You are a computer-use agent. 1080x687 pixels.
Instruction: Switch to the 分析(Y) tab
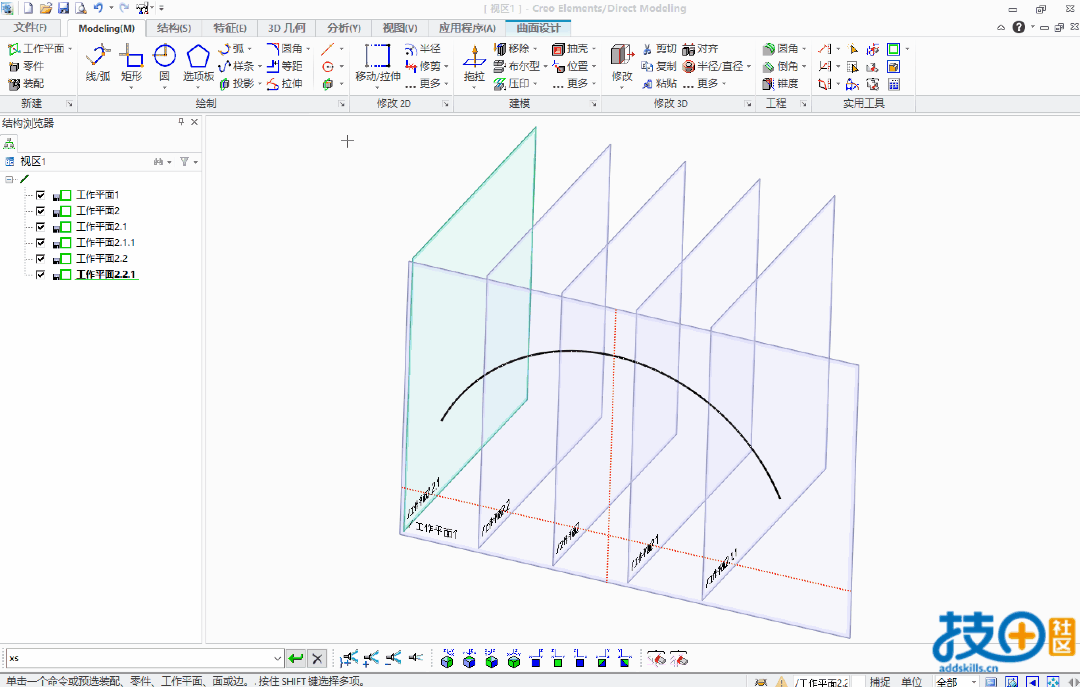(x=344, y=28)
